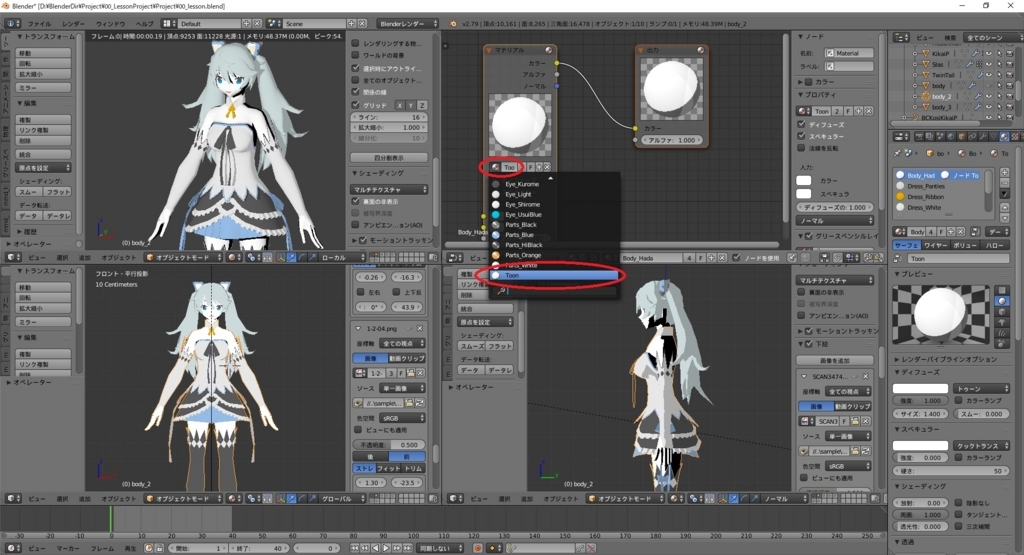Click specular color swatch in material panel
This screenshot has width=1024, height=555.
point(920,445)
